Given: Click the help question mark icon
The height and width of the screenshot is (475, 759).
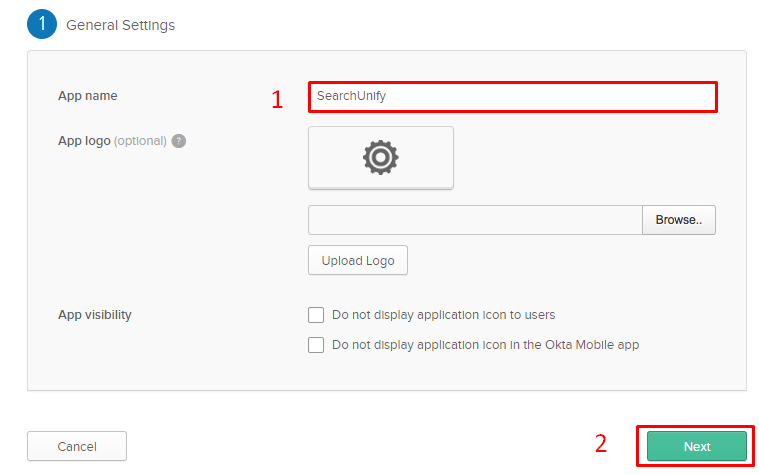Looking at the screenshot, I should [178, 141].
